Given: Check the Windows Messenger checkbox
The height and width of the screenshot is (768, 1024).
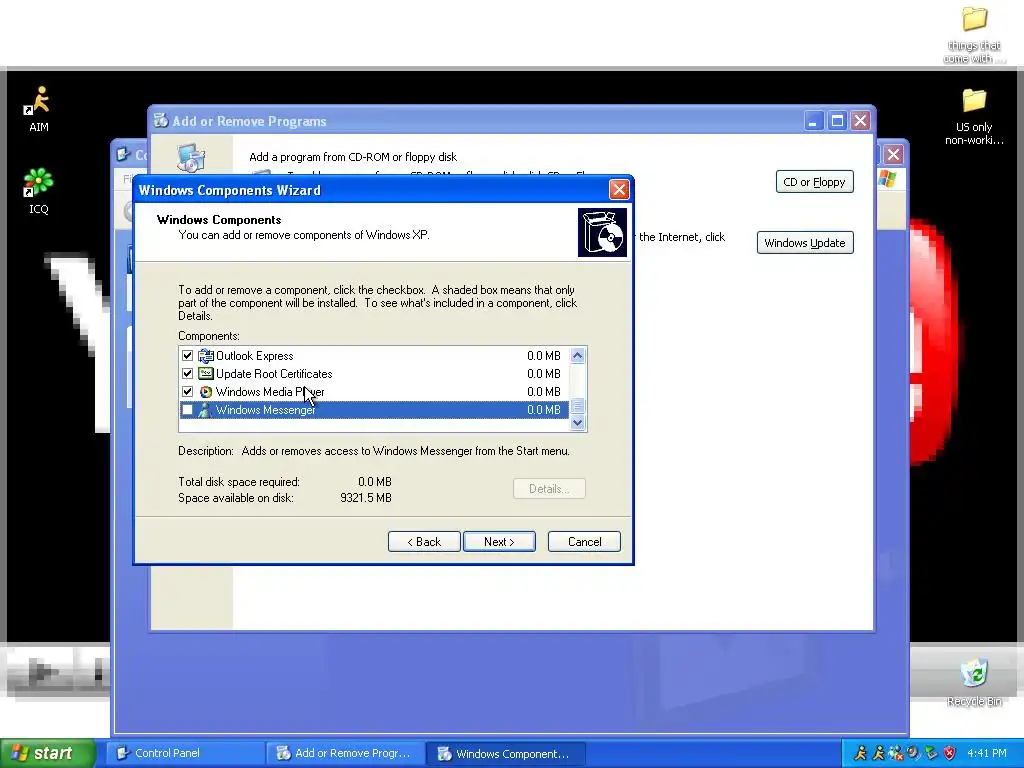Looking at the screenshot, I should pos(187,410).
